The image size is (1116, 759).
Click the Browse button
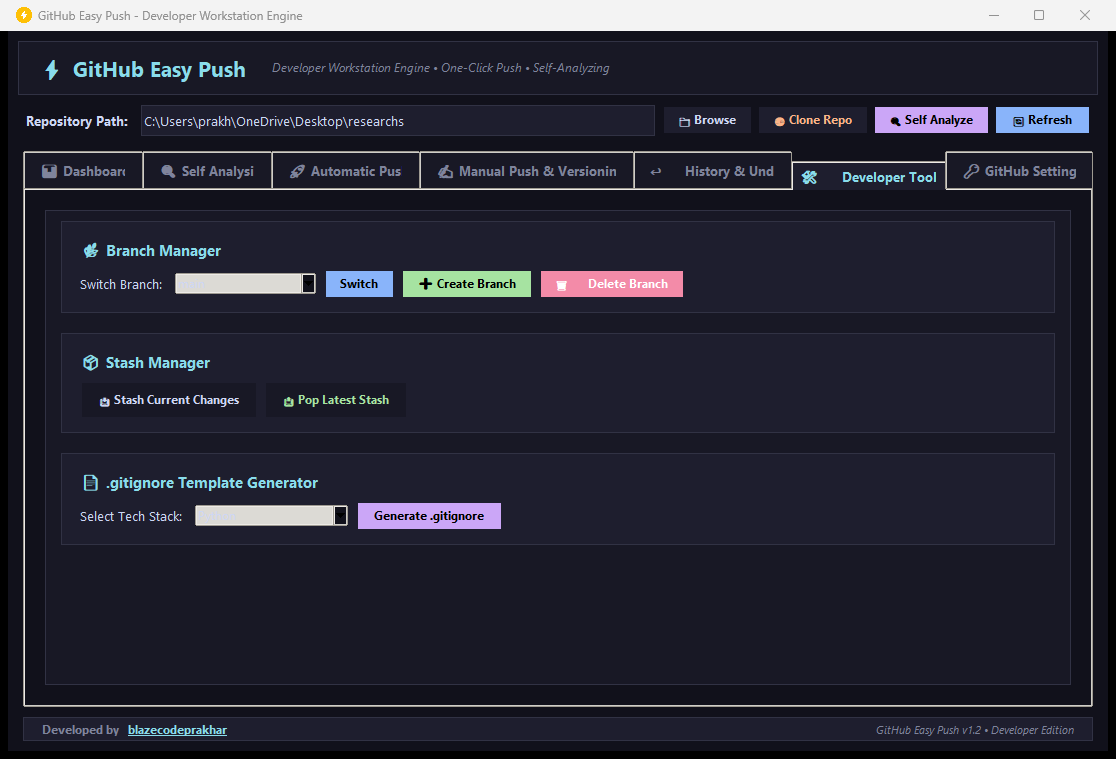(707, 120)
